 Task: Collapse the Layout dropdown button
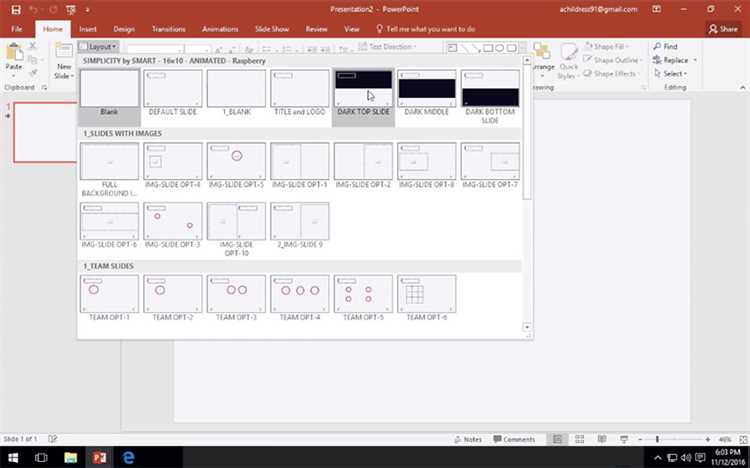point(99,46)
